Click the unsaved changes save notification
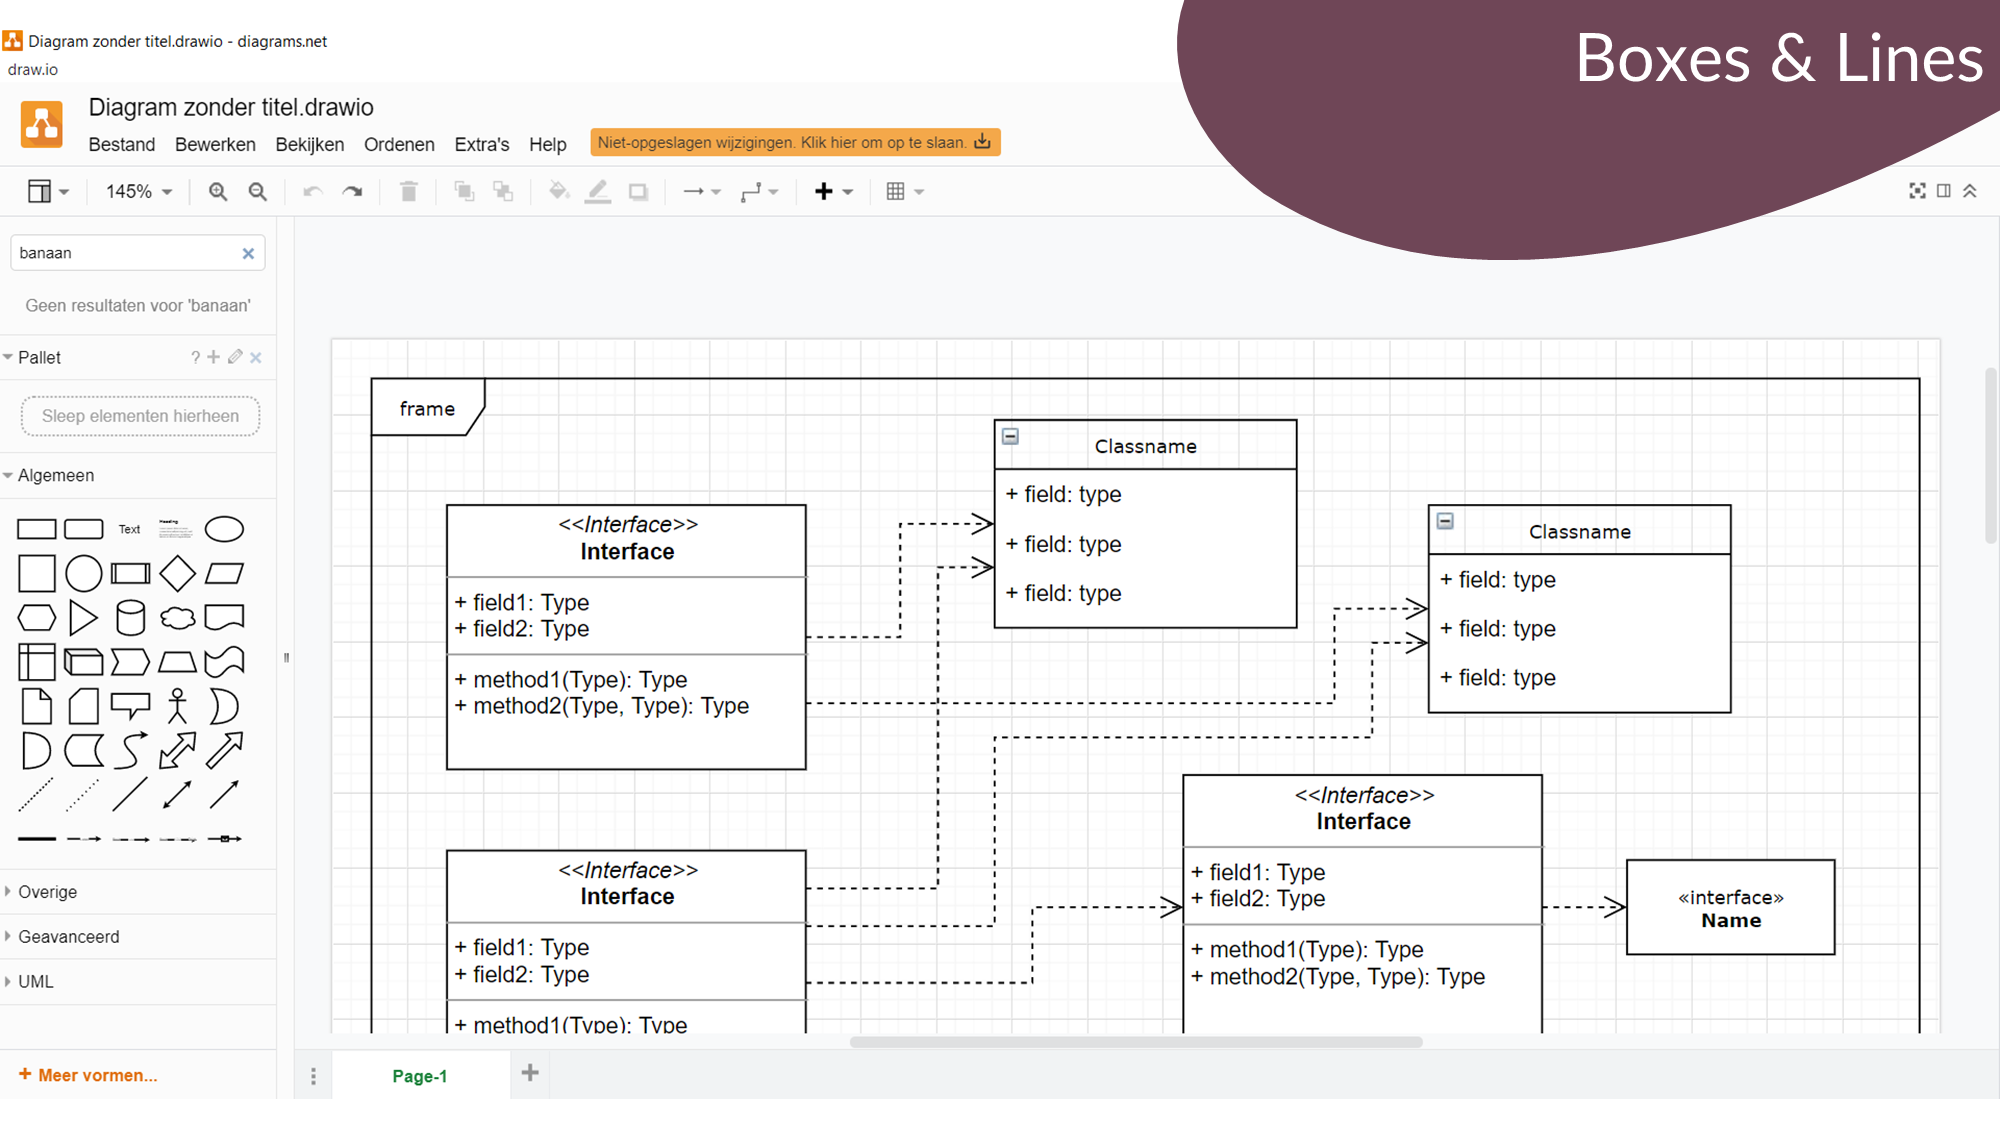Viewport: 2000px width, 1125px height. [794, 142]
